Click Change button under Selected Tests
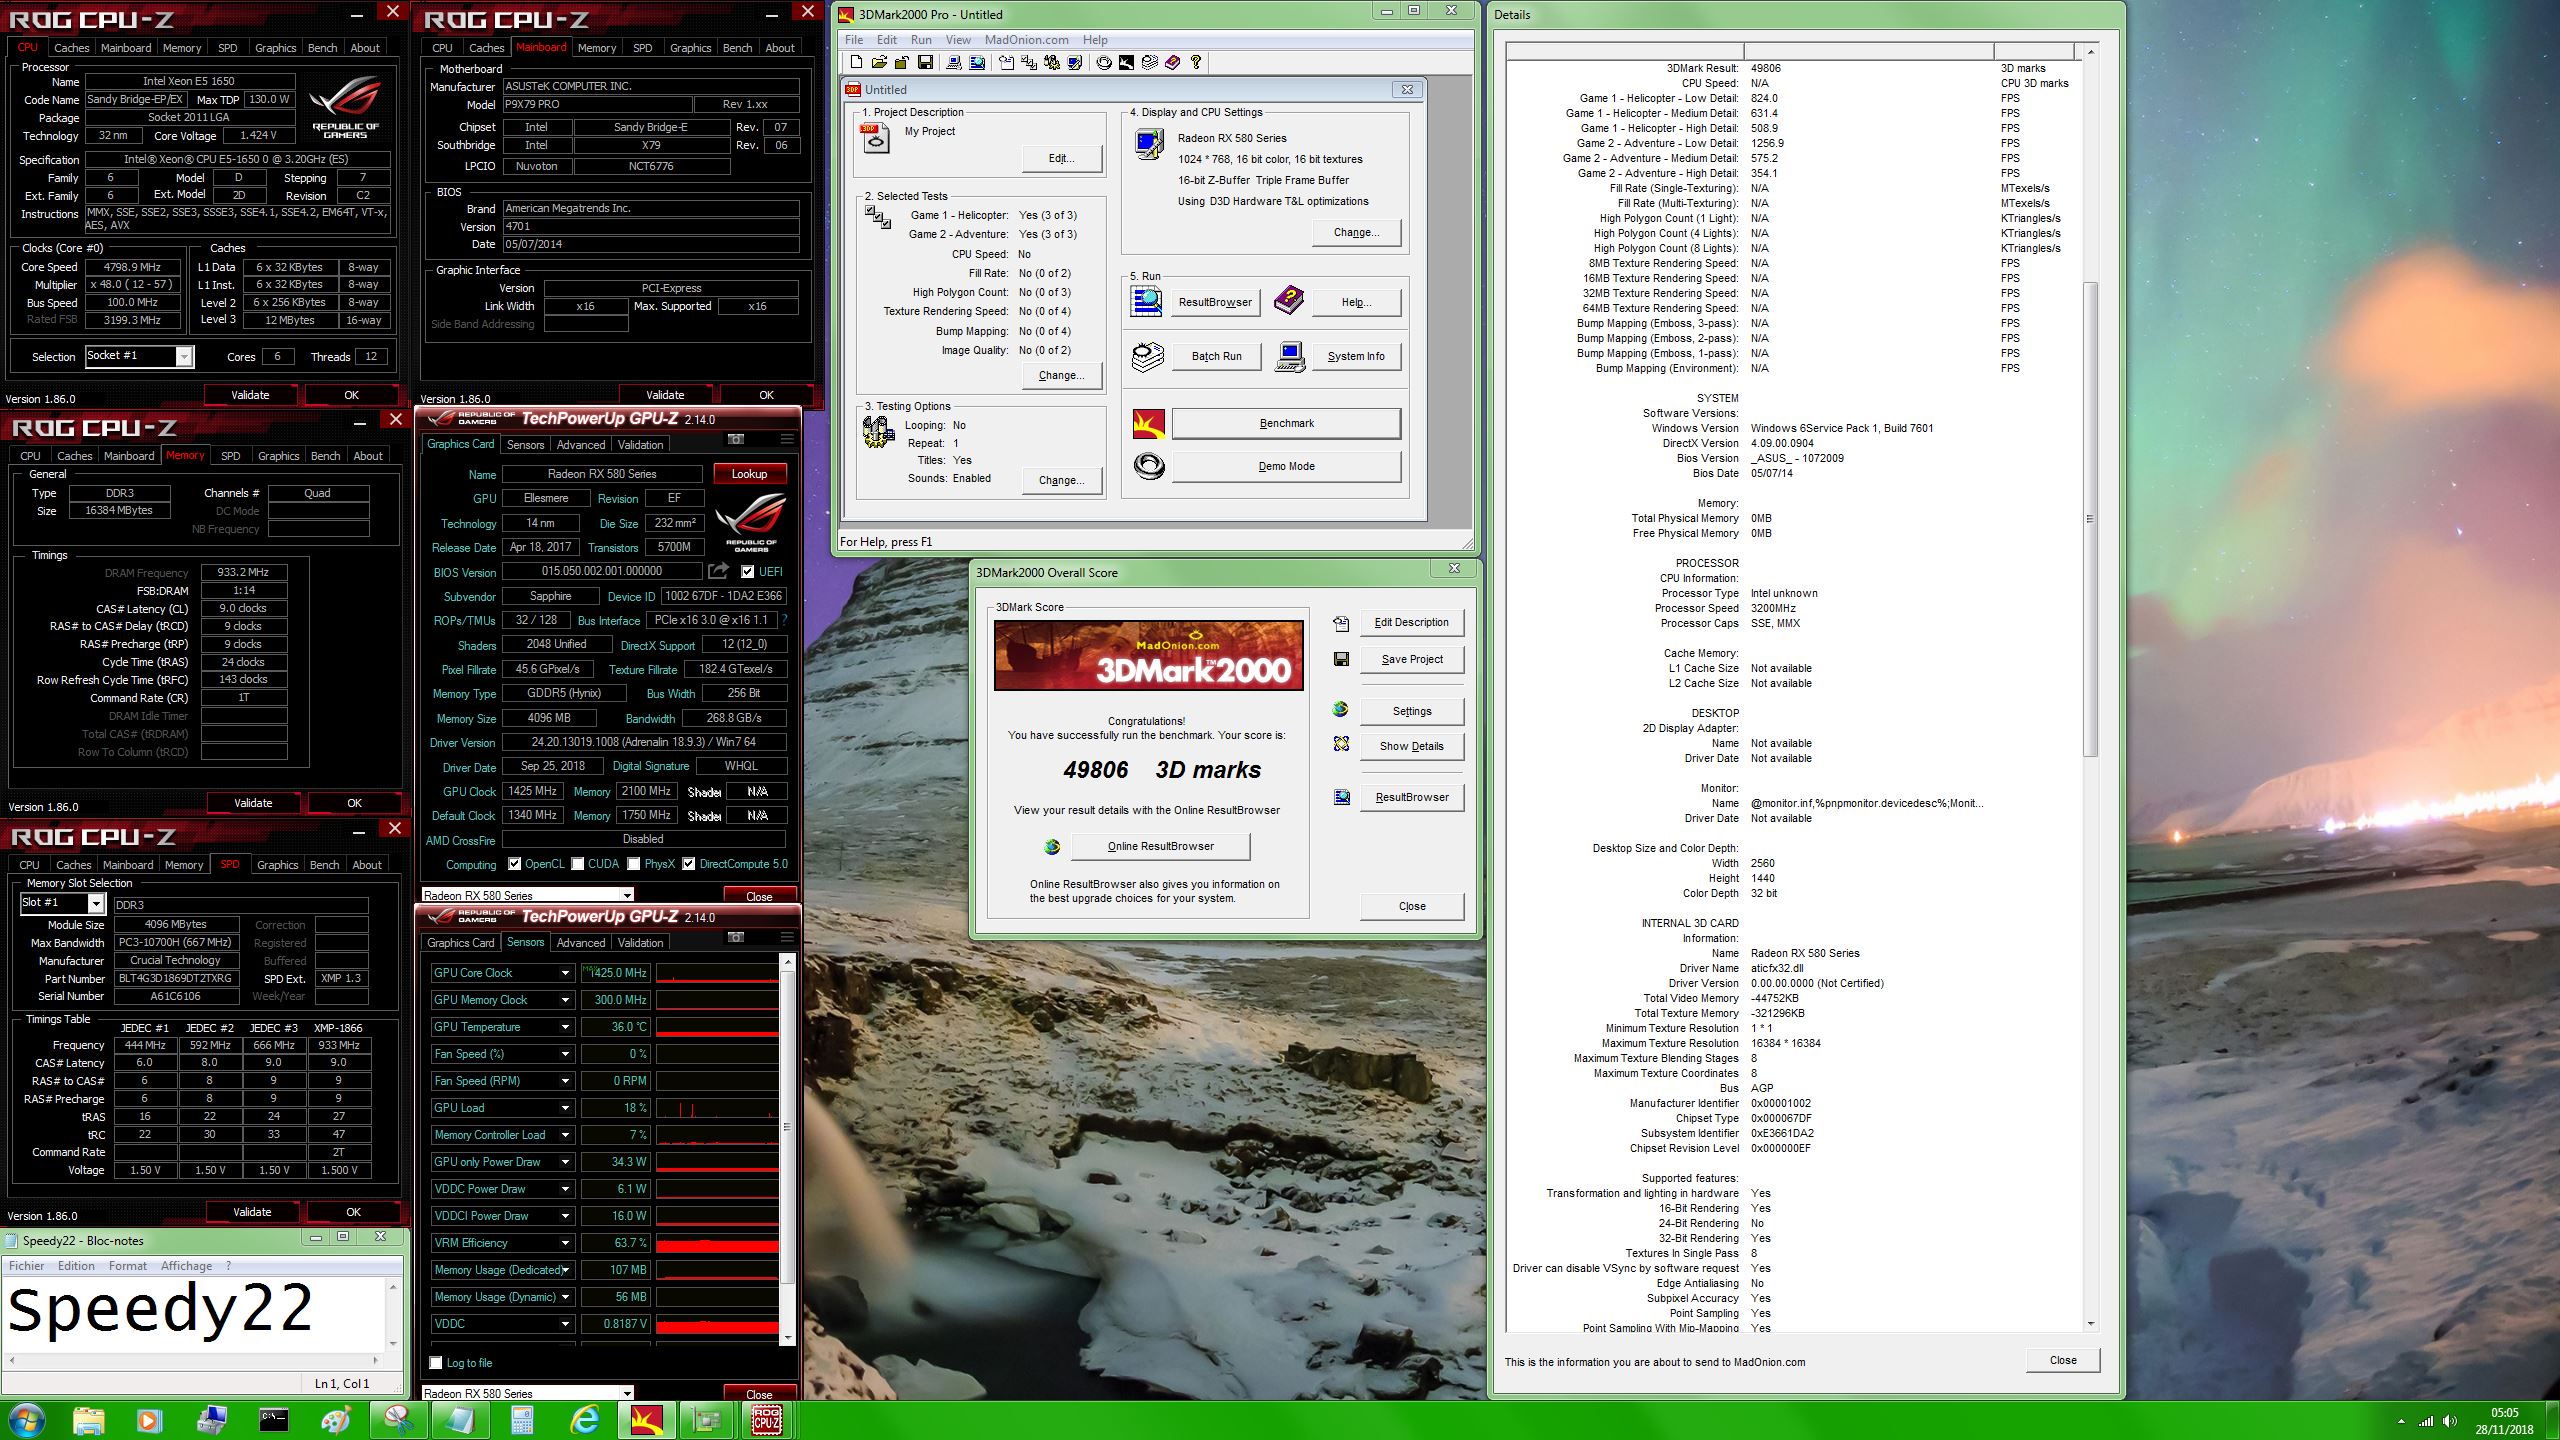Viewport: 2560px width, 1440px height. 1061,375
